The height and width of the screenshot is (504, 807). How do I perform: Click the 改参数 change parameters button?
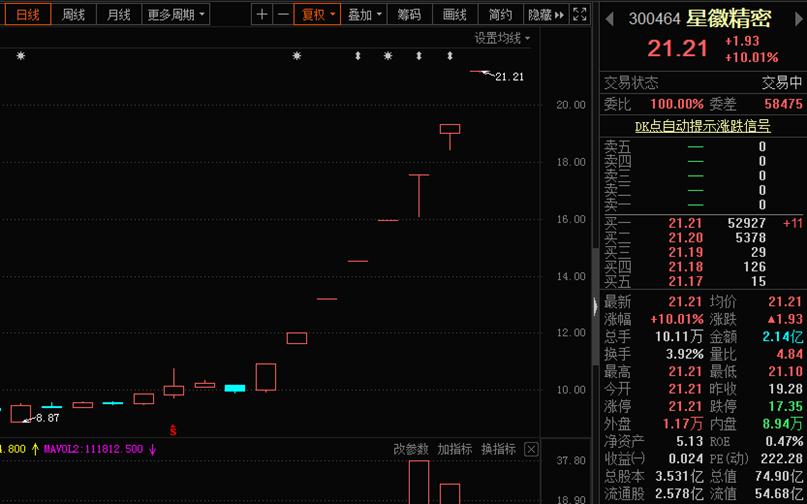[411, 449]
